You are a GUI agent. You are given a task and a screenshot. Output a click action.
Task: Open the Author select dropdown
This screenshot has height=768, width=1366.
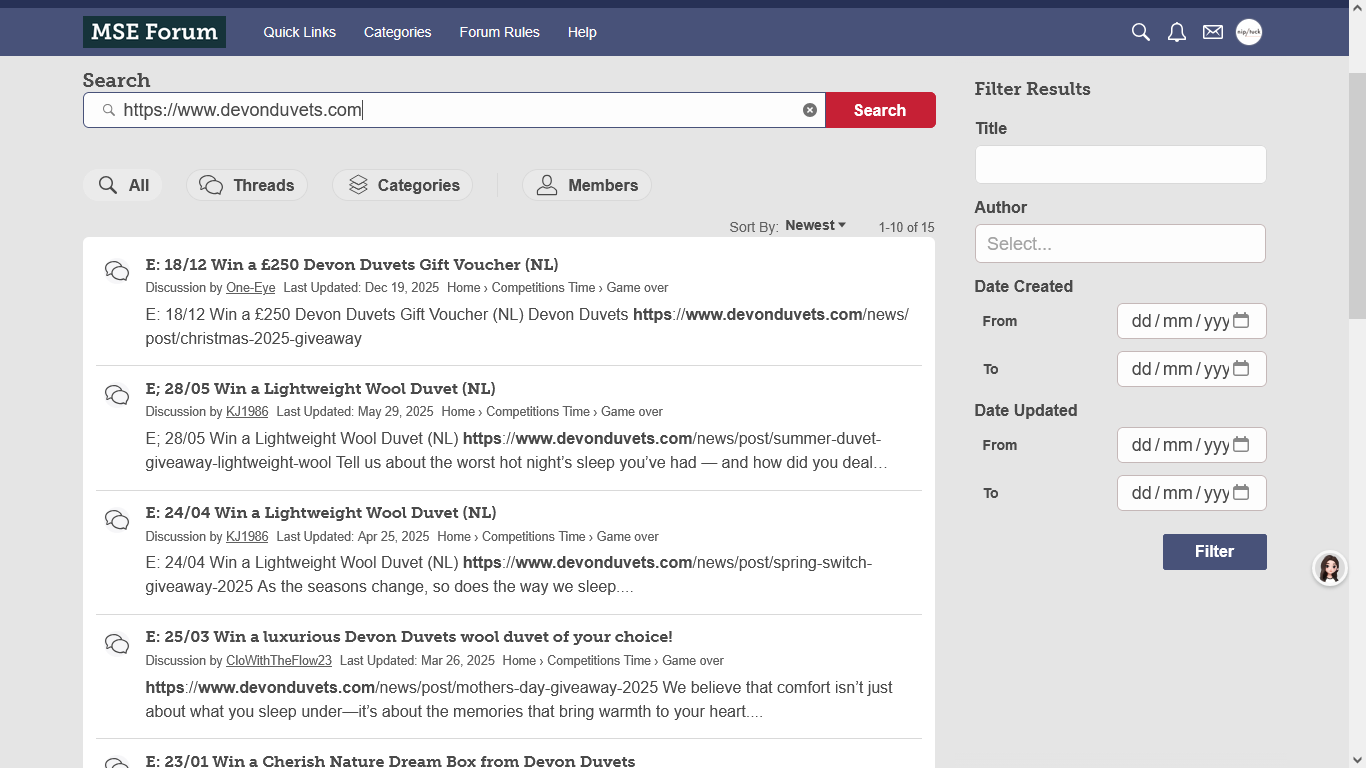[1120, 244]
